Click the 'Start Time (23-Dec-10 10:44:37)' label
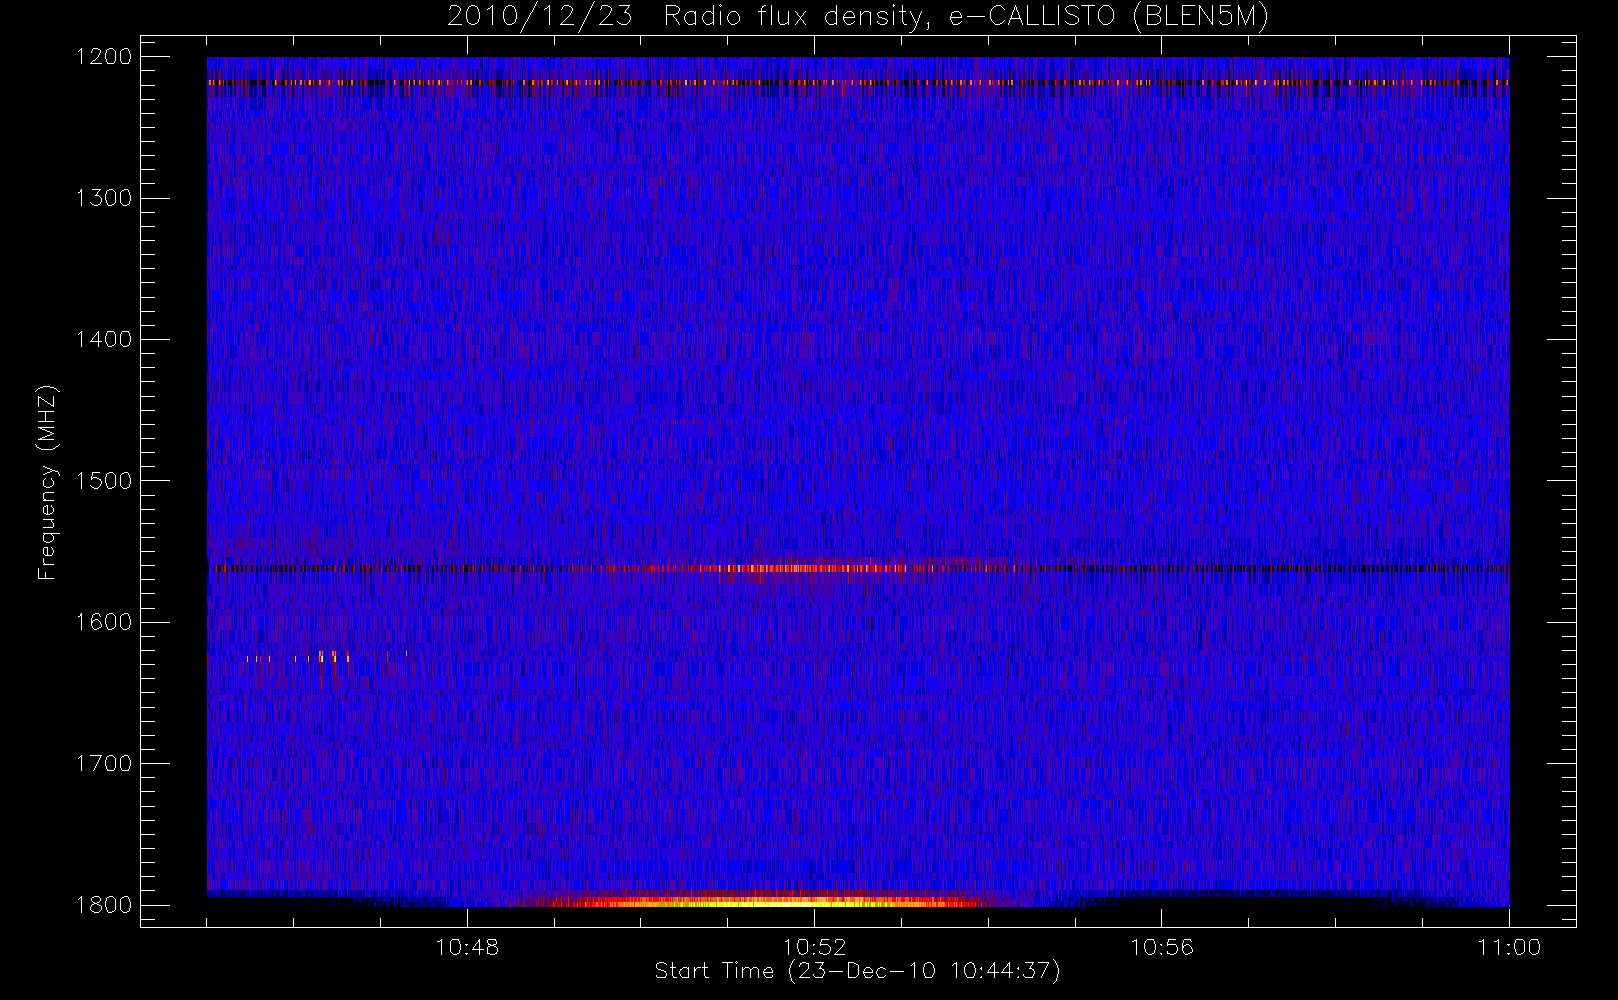 857,970
